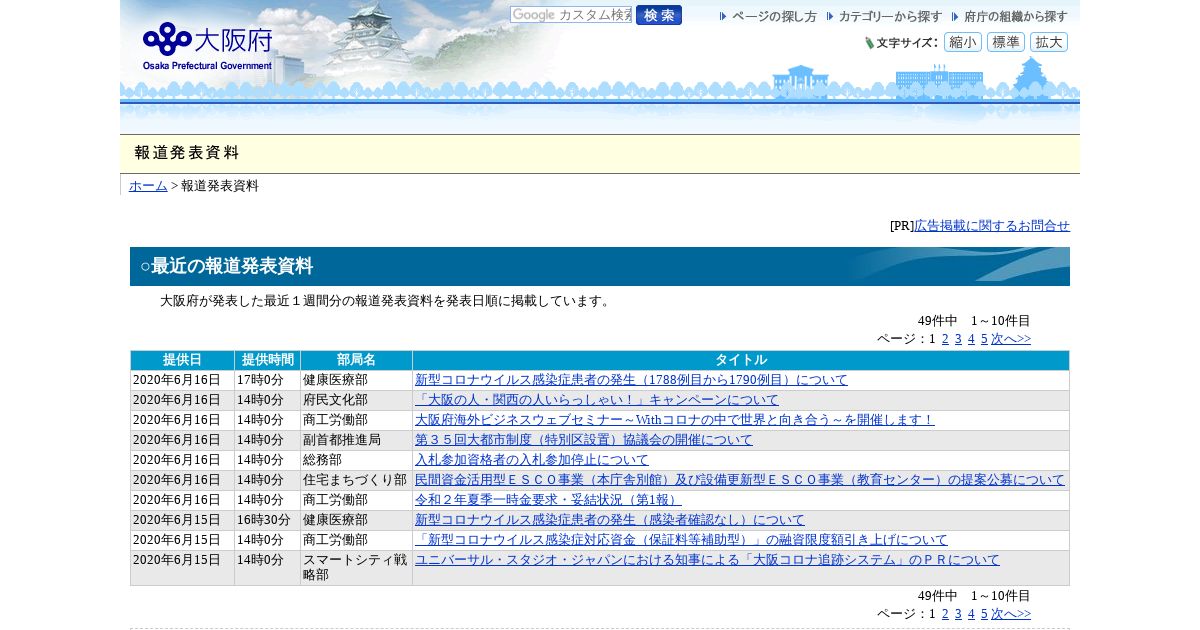Click the 部局名 column header

click(357, 360)
